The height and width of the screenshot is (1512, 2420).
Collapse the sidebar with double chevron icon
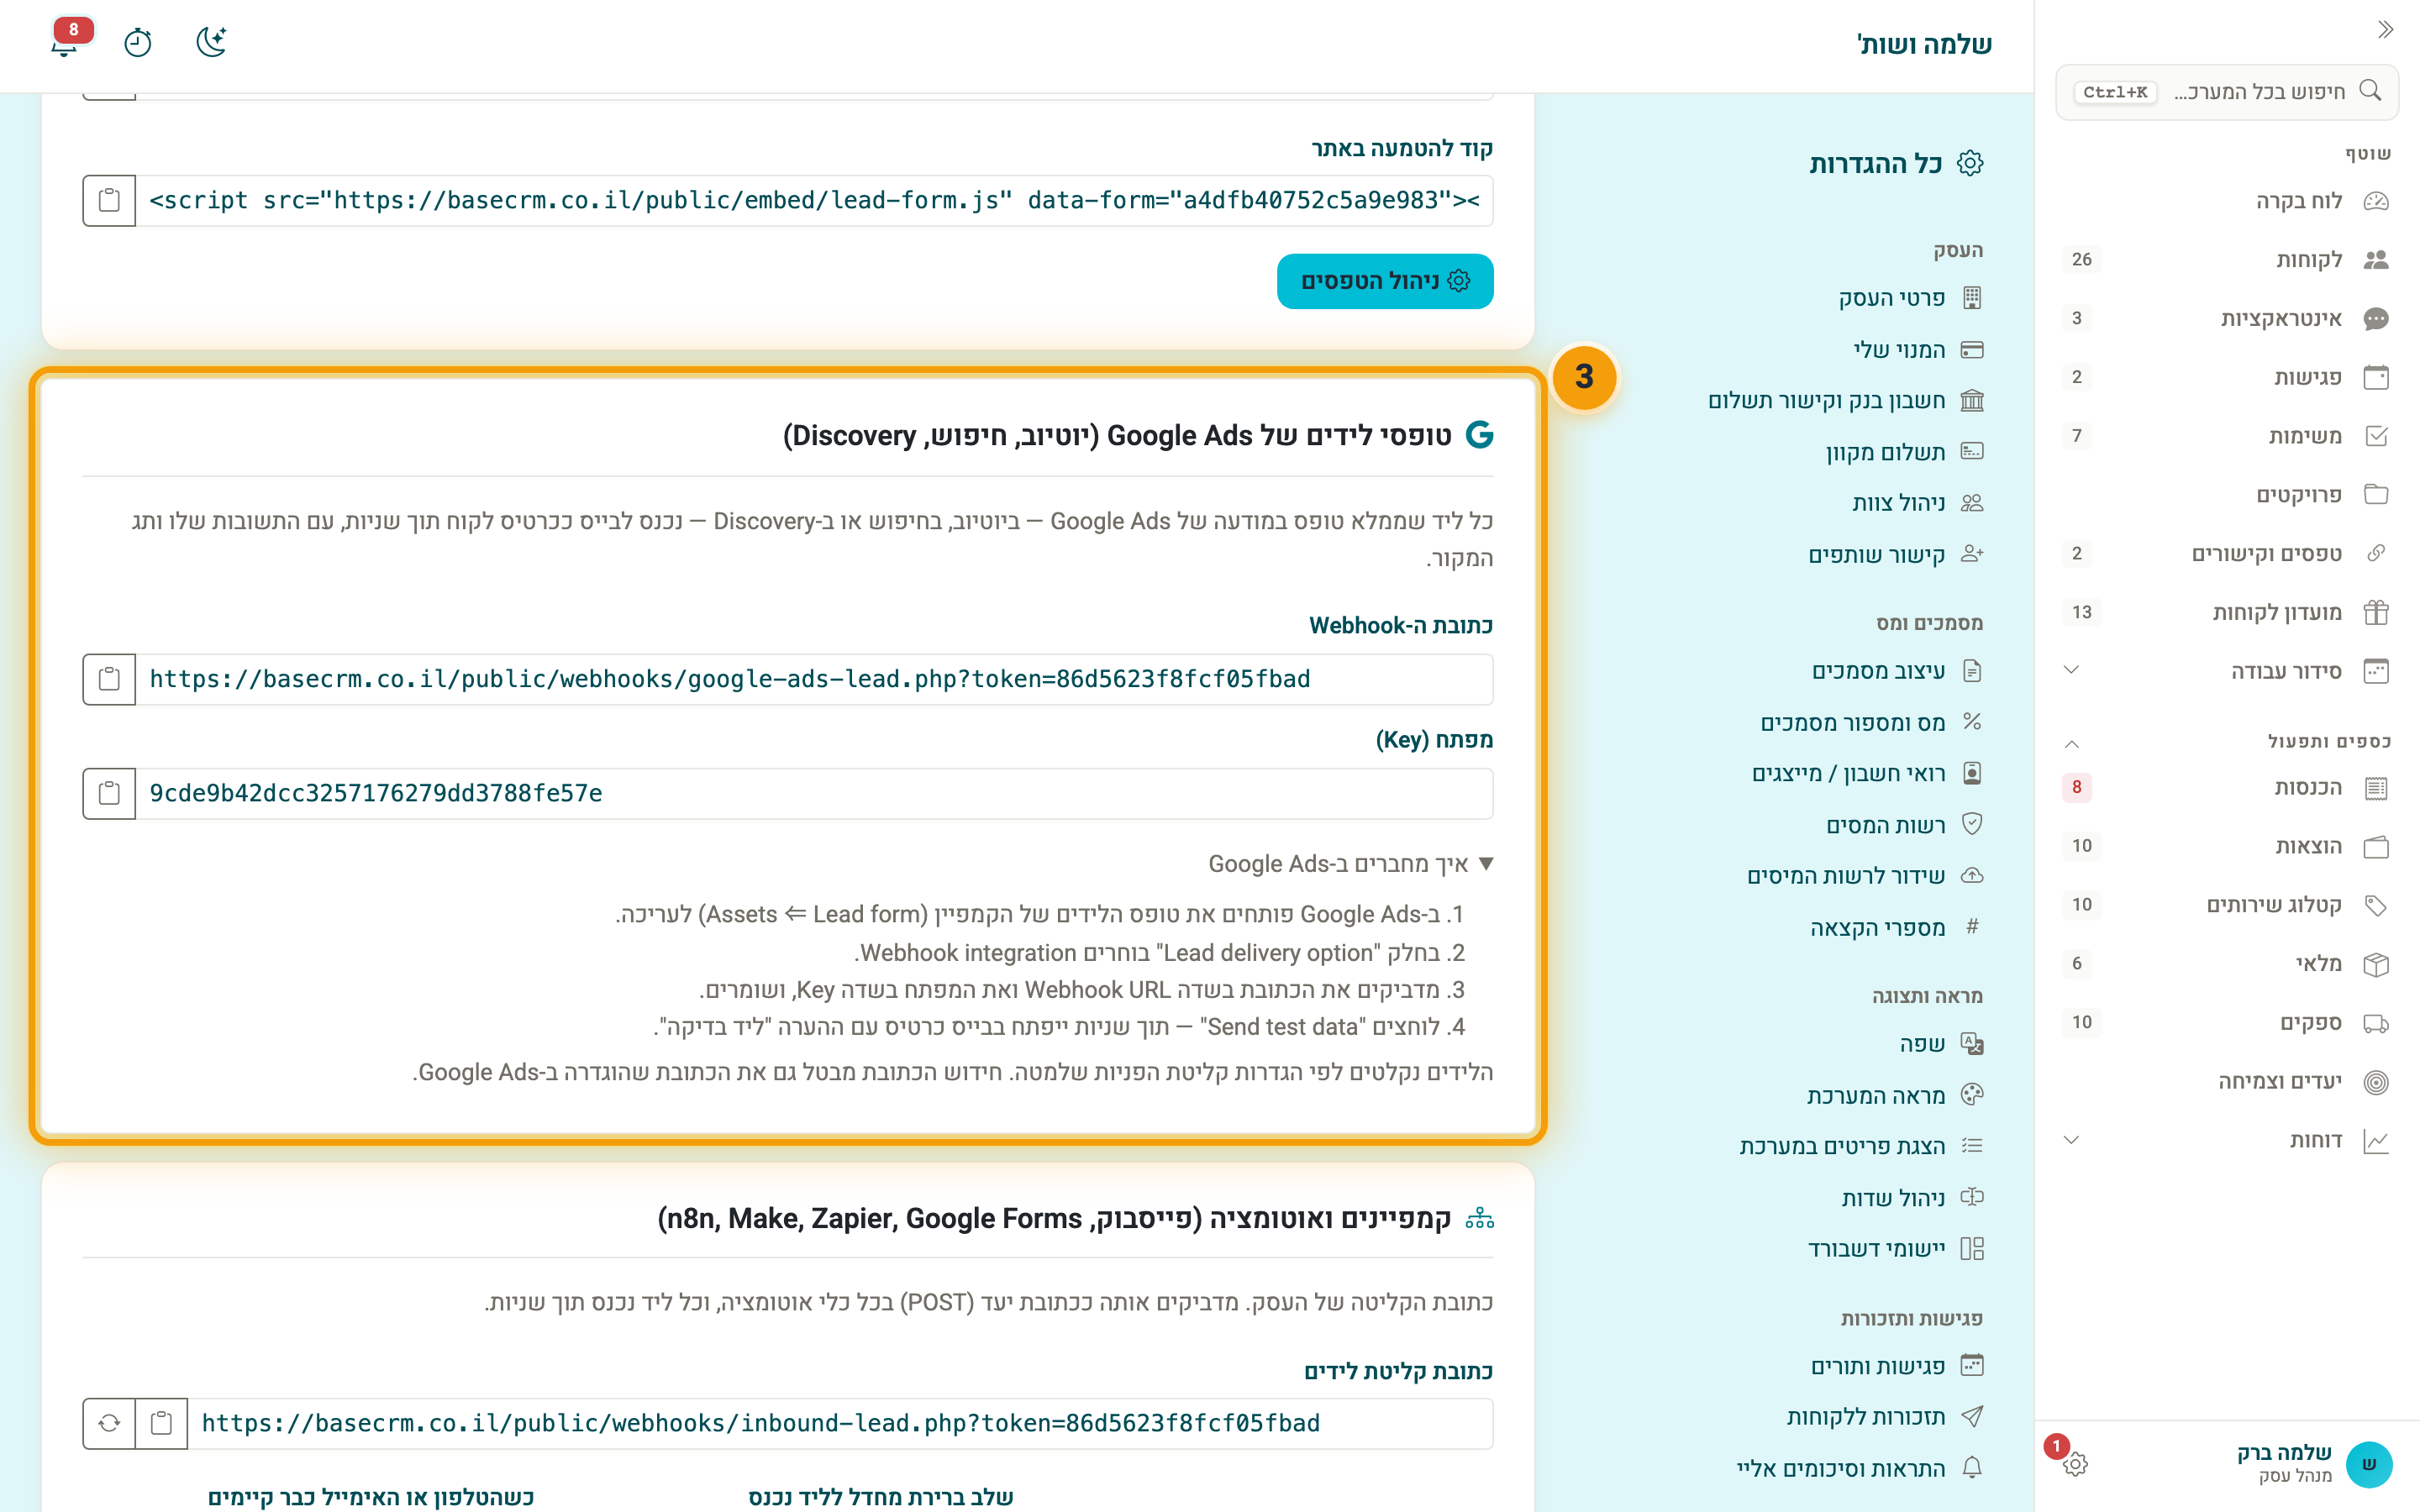coord(2385,30)
